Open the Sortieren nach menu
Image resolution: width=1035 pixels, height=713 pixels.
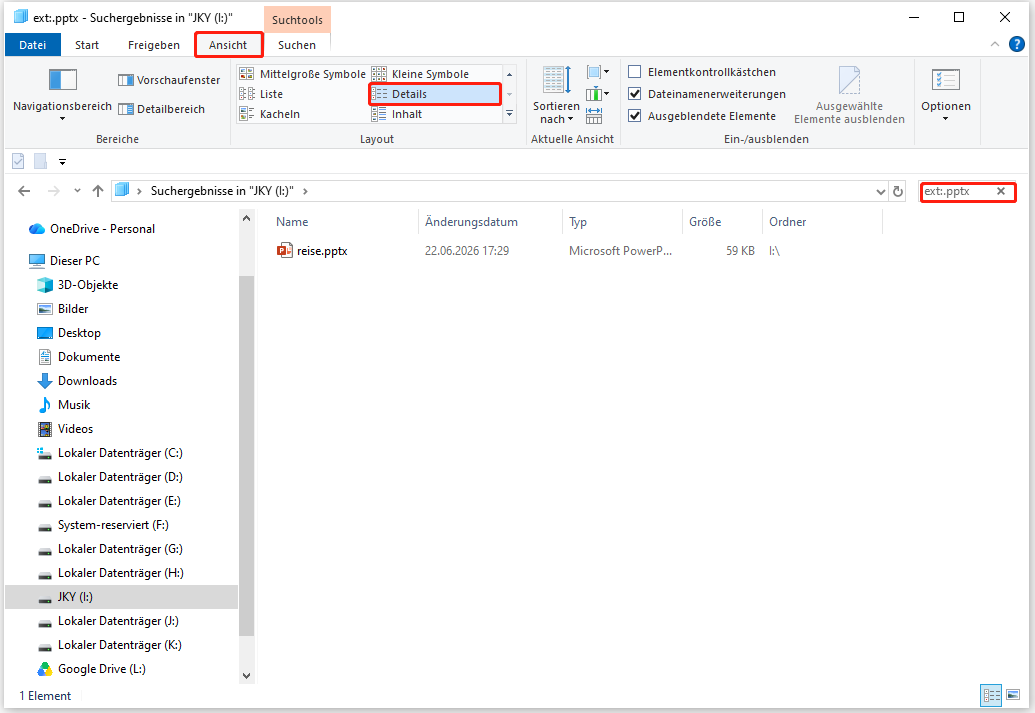(556, 96)
